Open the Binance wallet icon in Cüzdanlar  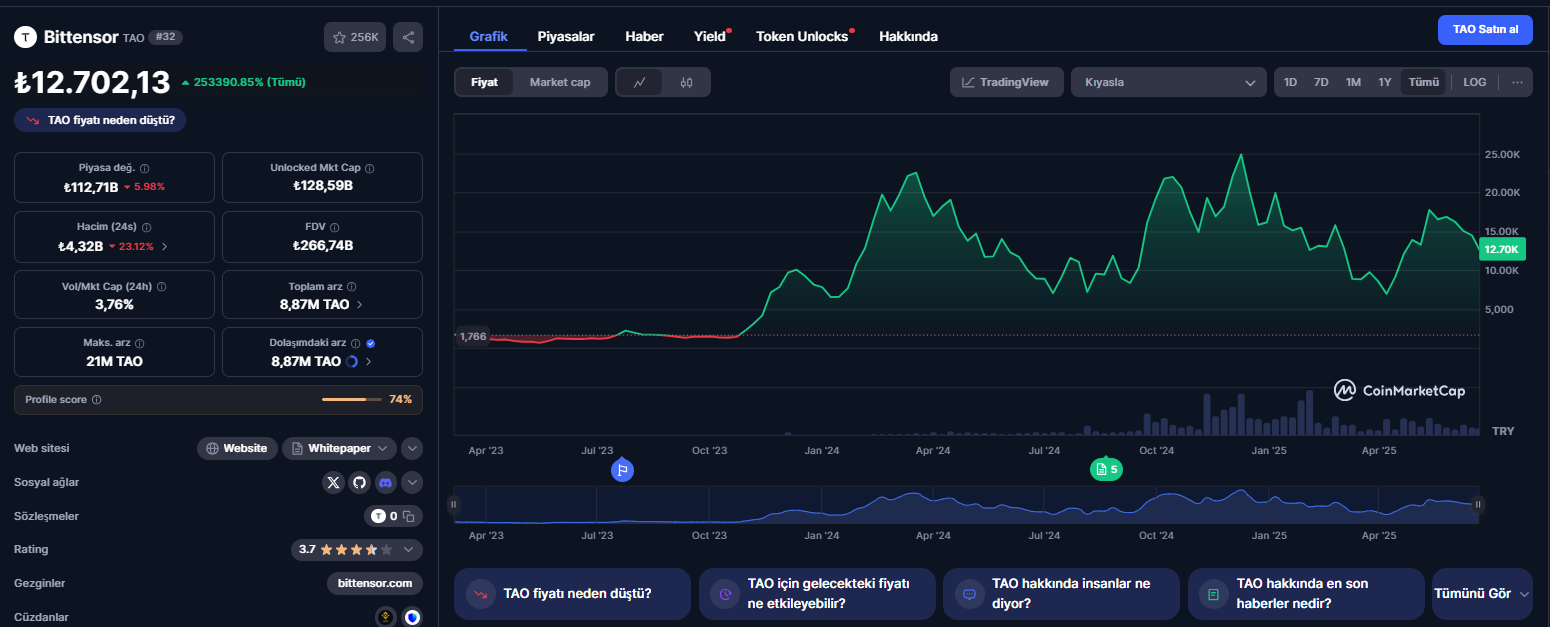(x=386, y=617)
